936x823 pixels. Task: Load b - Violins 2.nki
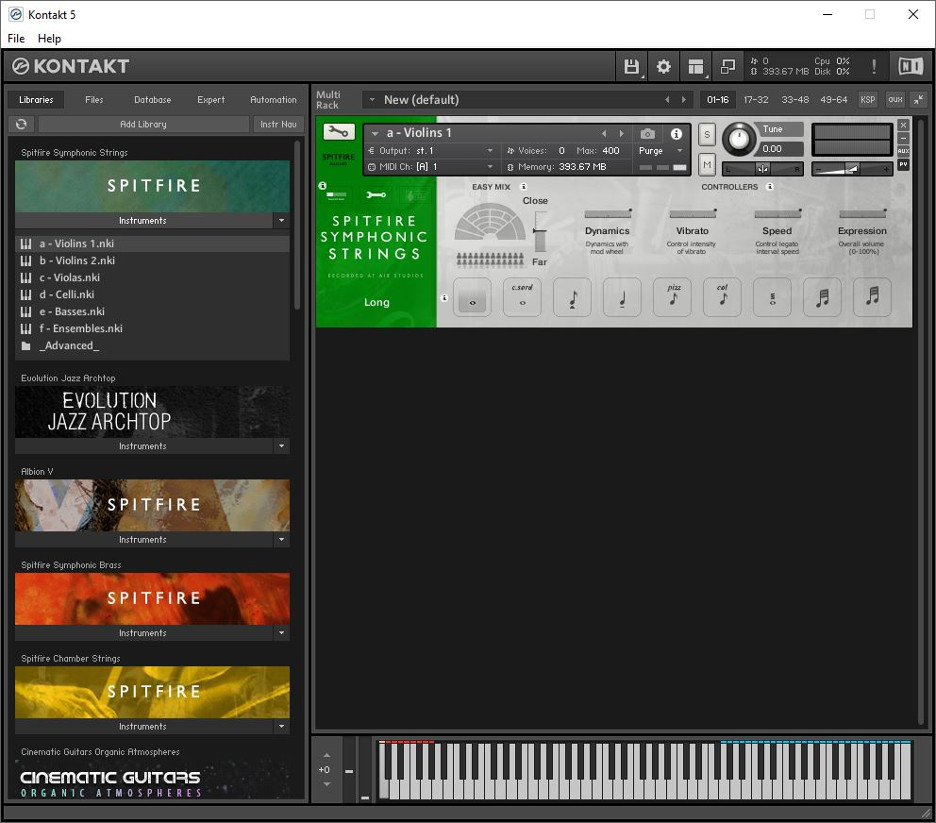[152, 260]
